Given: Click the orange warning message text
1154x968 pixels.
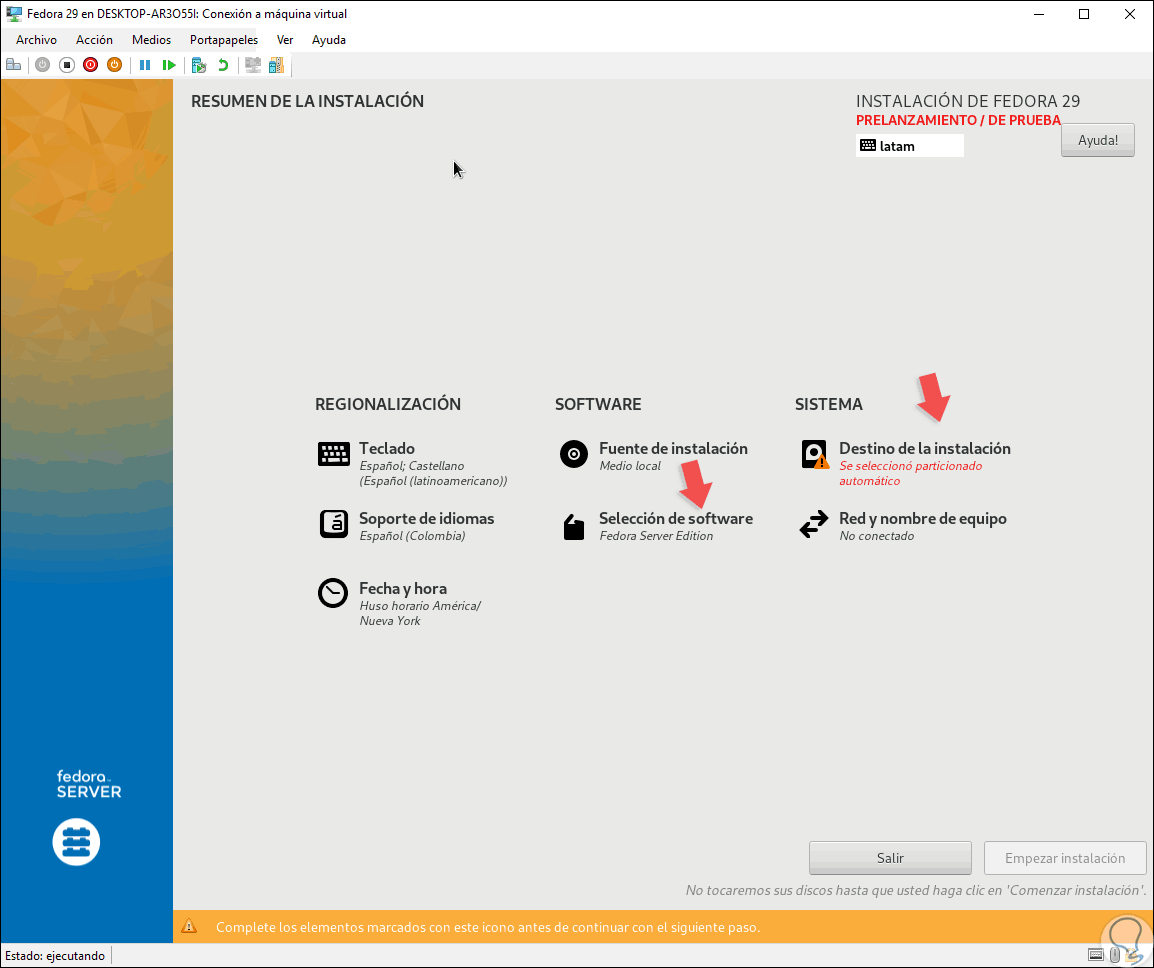Looking at the screenshot, I should [488, 928].
